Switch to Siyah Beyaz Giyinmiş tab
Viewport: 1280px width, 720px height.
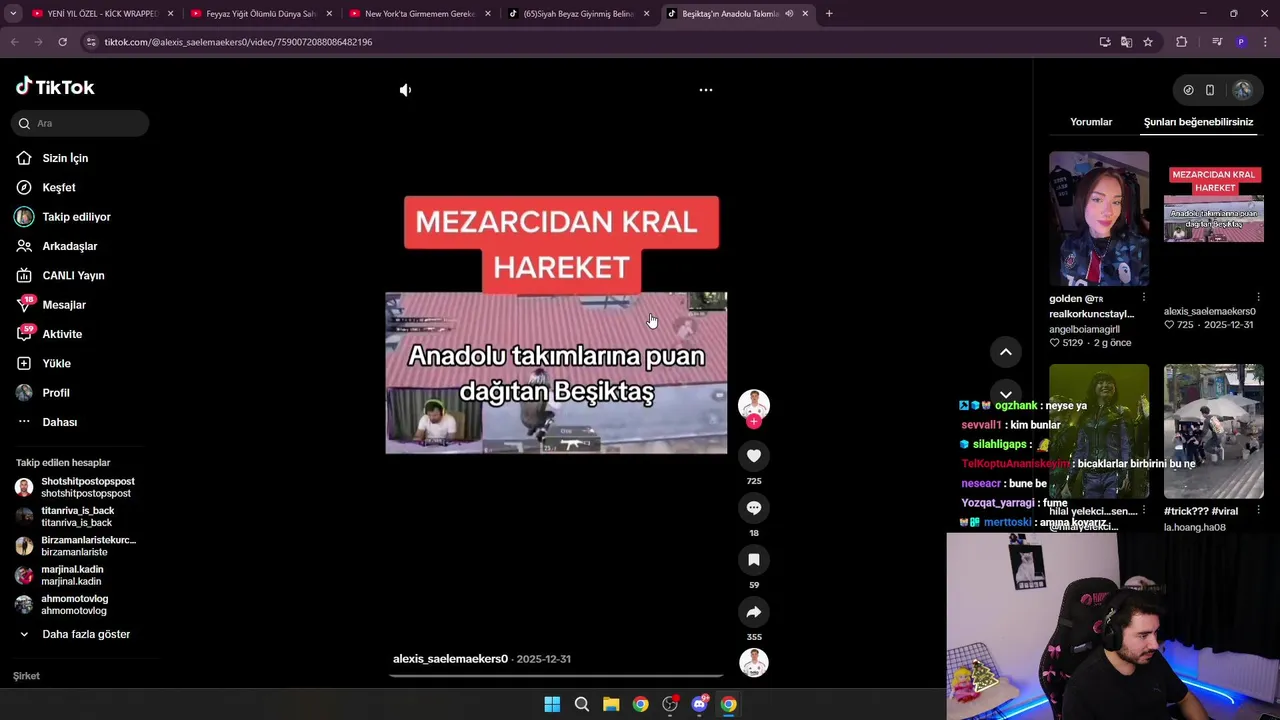[578, 14]
